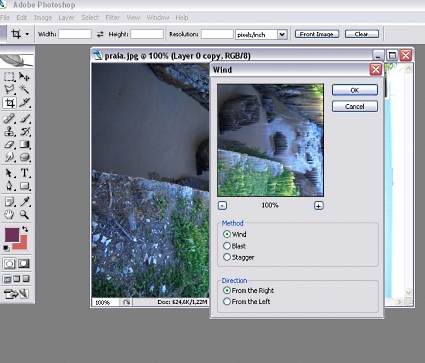Swap width and height values
Image resolution: width=425 pixels, height=363 pixels.
pos(100,34)
